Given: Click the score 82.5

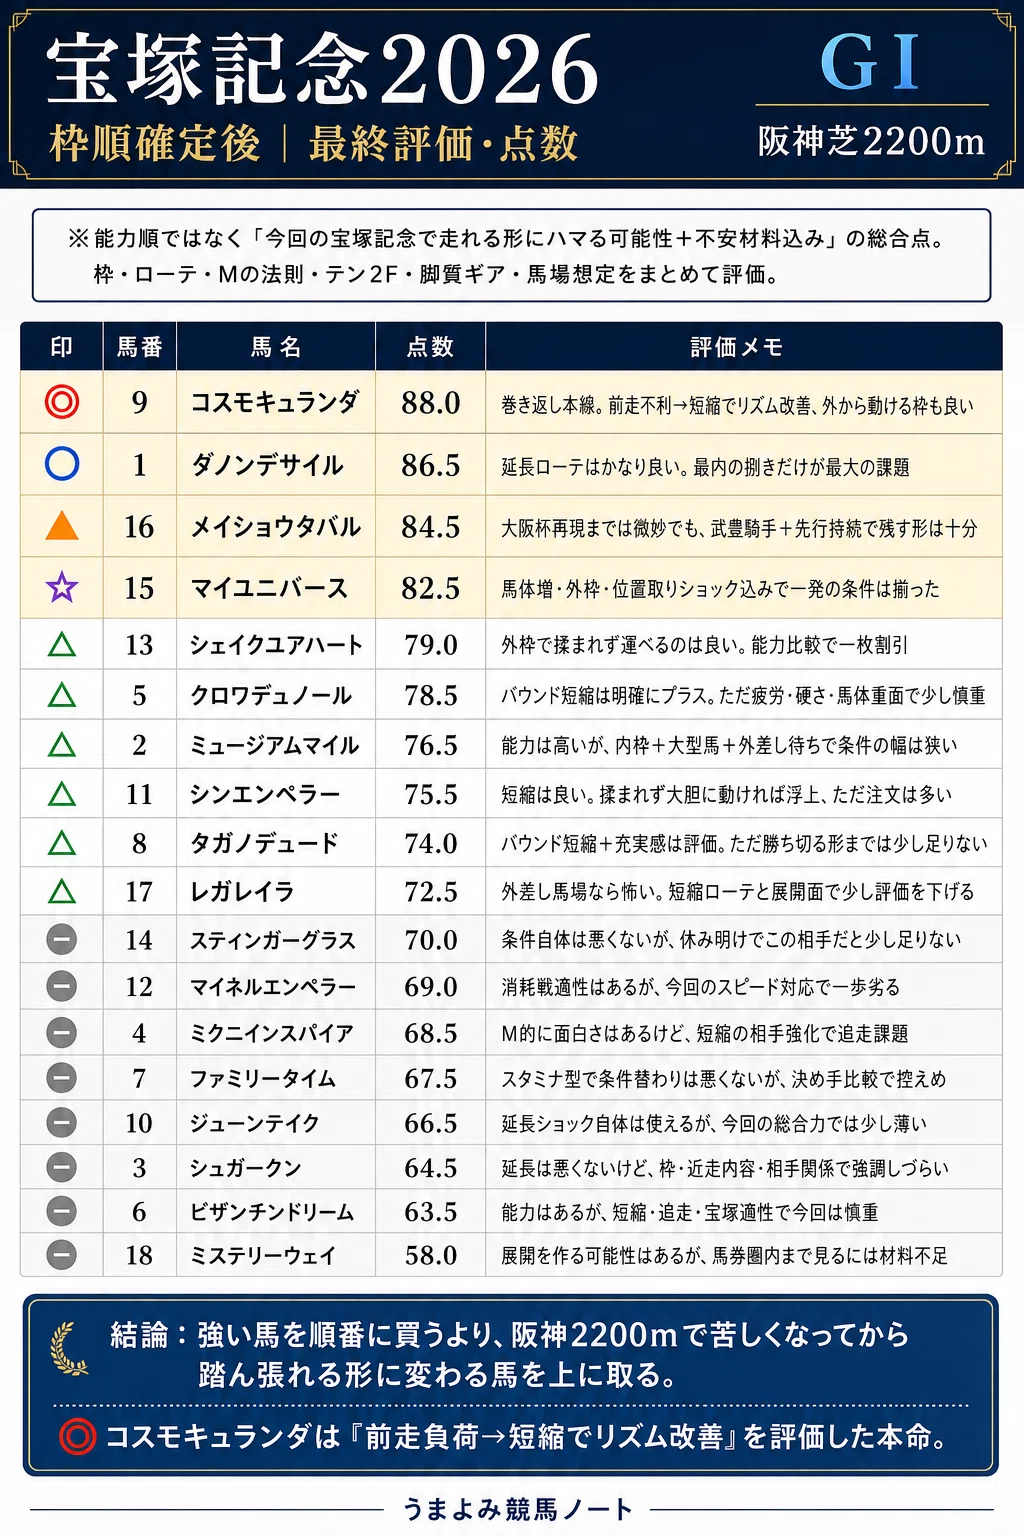Looking at the screenshot, I should 431,588.
